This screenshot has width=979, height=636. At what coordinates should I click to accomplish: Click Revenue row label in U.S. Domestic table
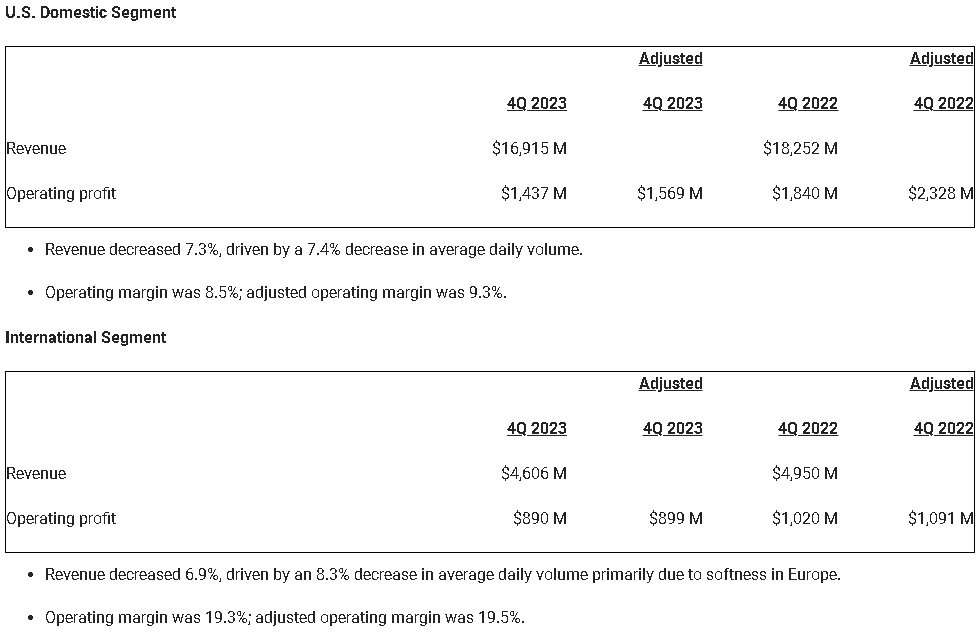click(37, 149)
